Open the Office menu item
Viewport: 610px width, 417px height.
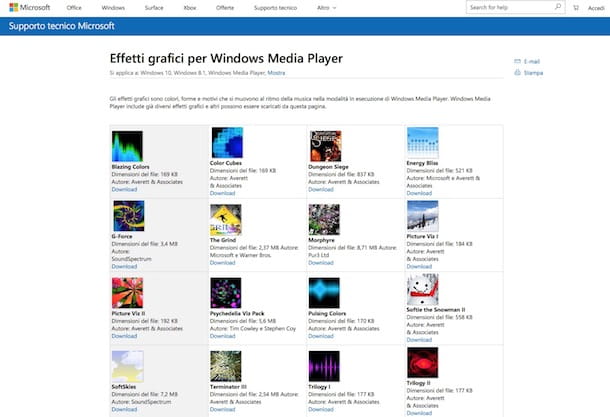(74, 7)
